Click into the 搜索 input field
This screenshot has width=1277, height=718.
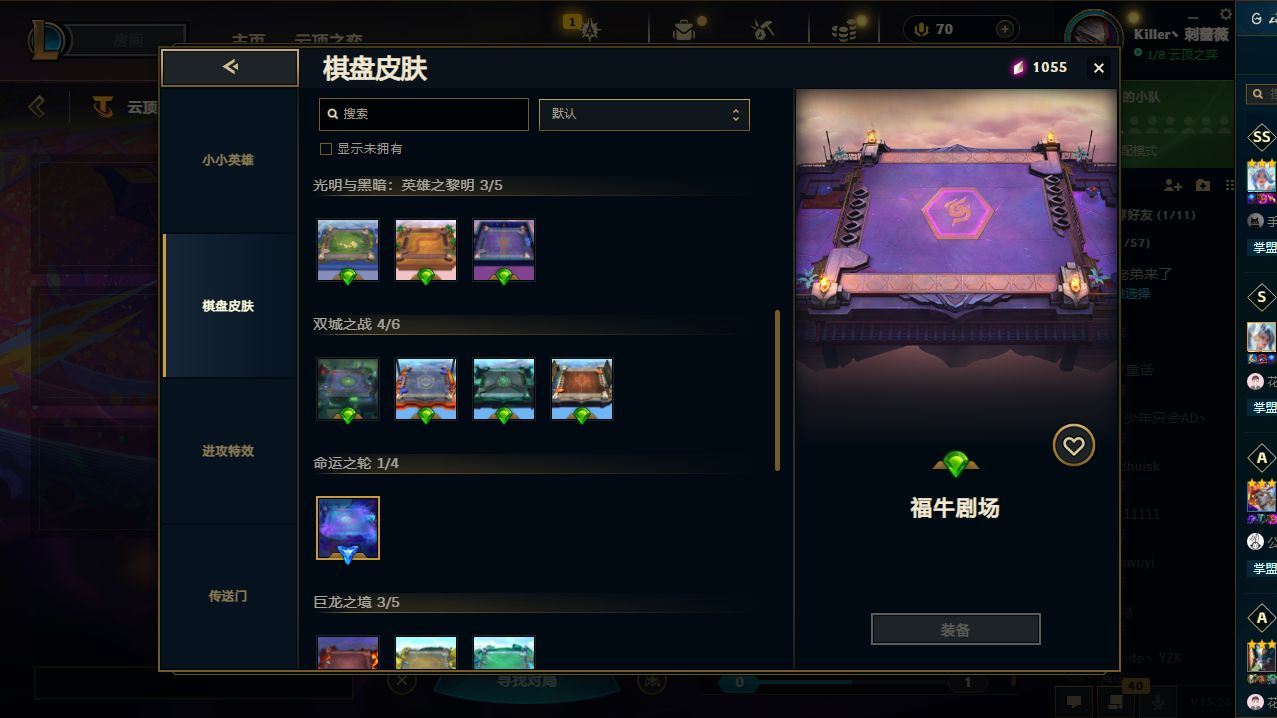coord(424,114)
